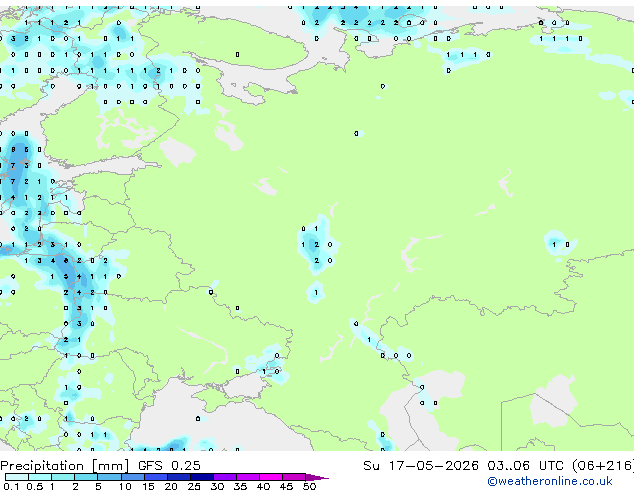Click the '15' legend scale label
This screenshot has width=634, height=490.
point(148,486)
